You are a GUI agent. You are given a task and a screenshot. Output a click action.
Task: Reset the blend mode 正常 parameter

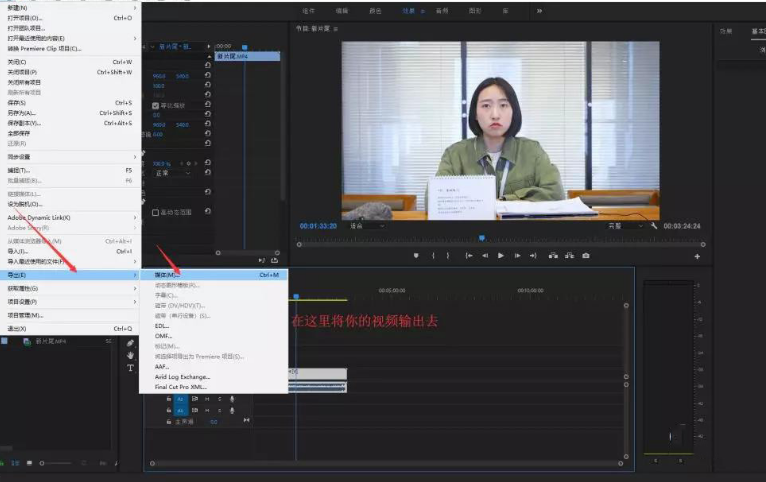[x=208, y=172]
